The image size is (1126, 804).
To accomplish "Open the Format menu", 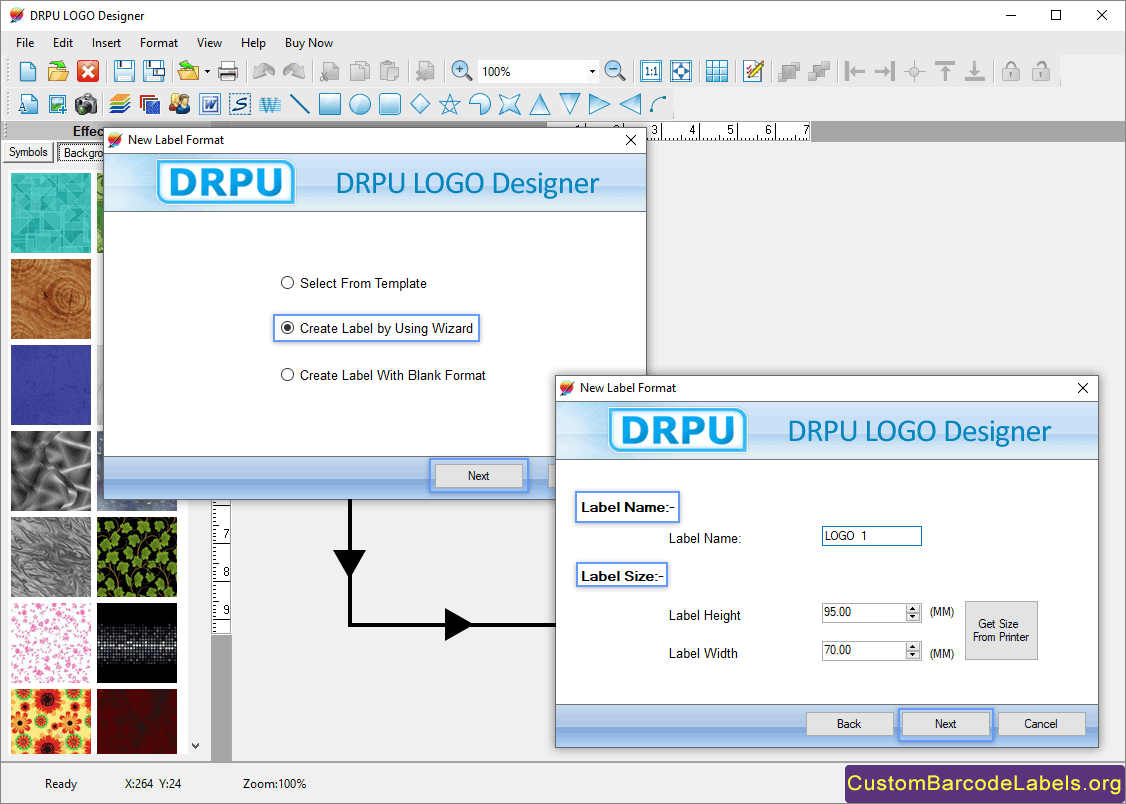I will click(159, 43).
